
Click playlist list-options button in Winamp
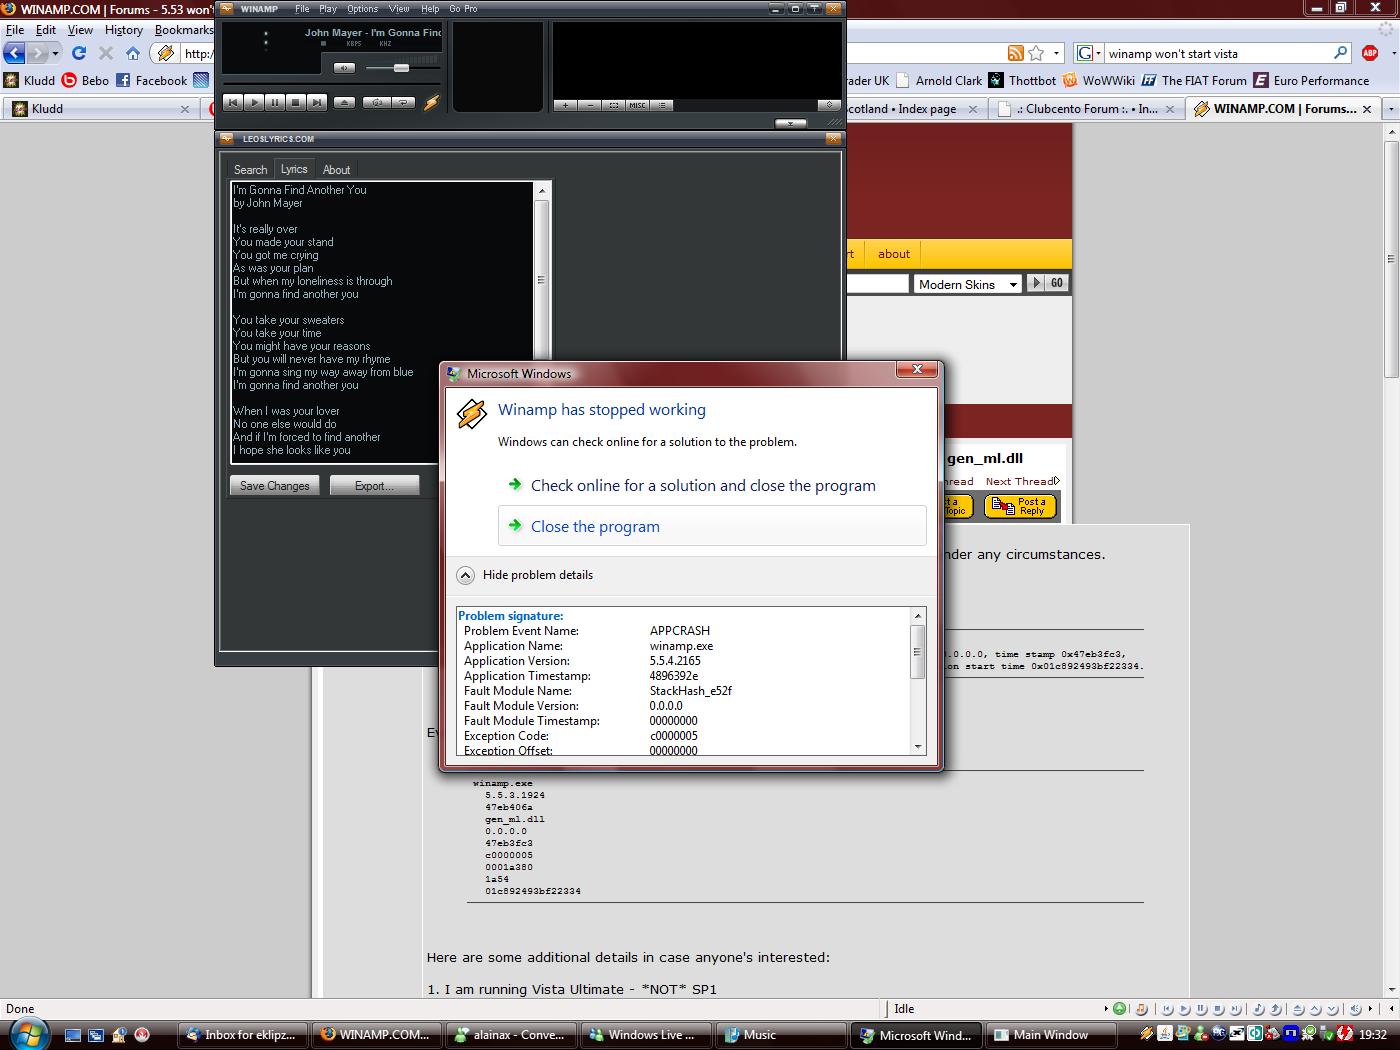click(661, 105)
